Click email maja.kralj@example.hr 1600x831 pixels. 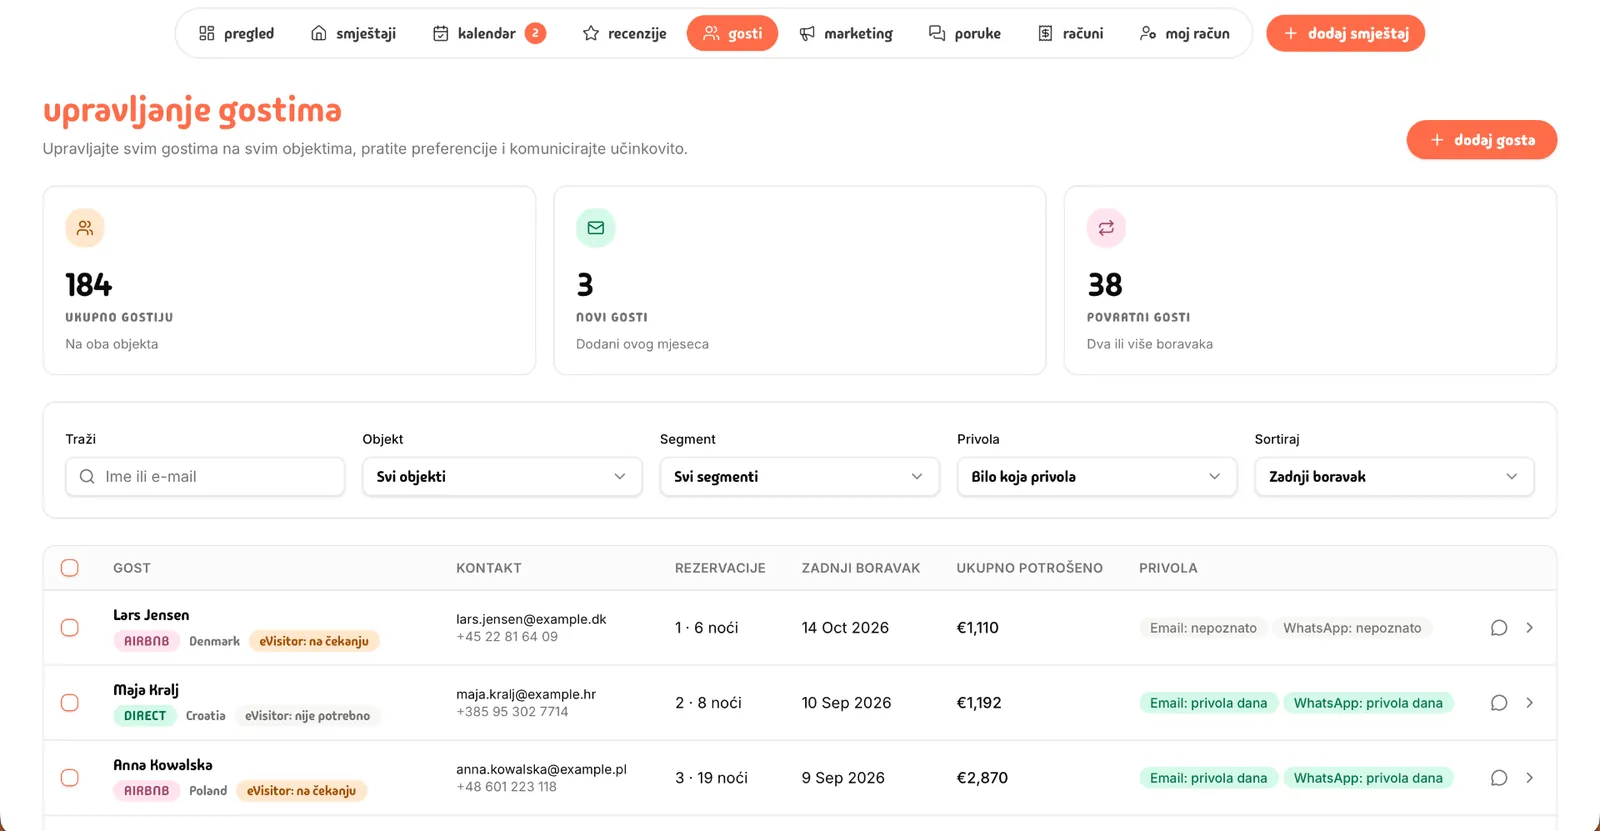coord(526,694)
